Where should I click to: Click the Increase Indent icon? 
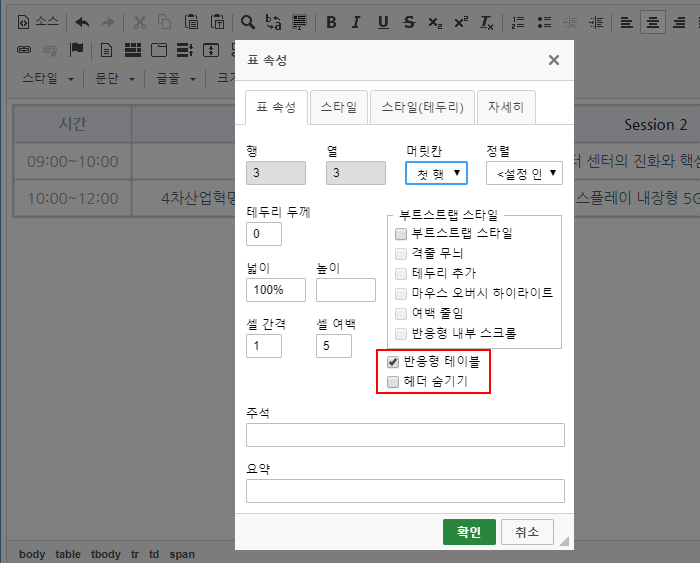coord(596,22)
